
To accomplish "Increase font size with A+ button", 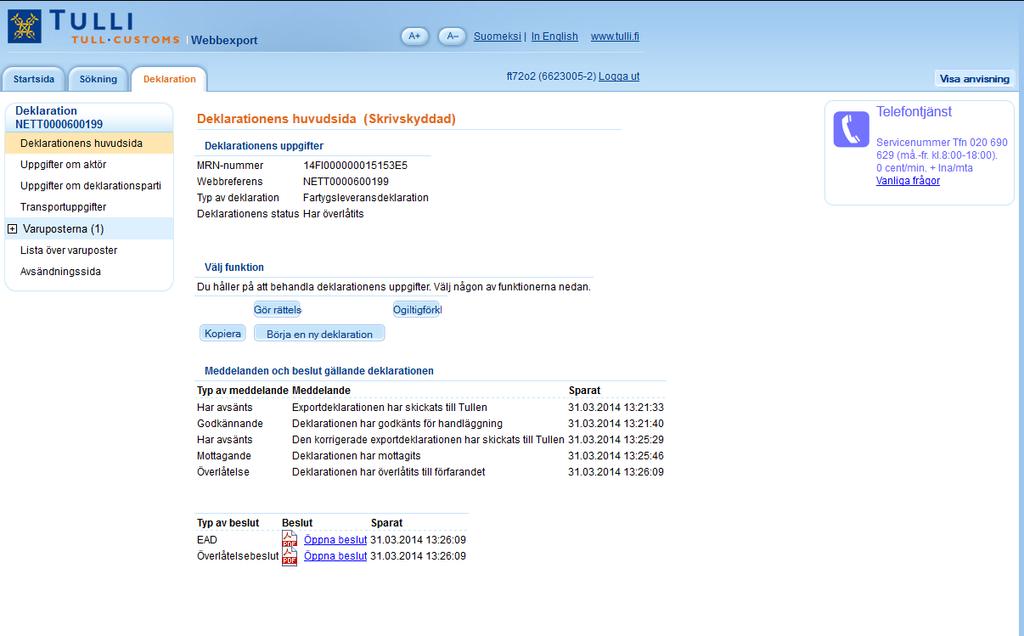I will (415, 37).
